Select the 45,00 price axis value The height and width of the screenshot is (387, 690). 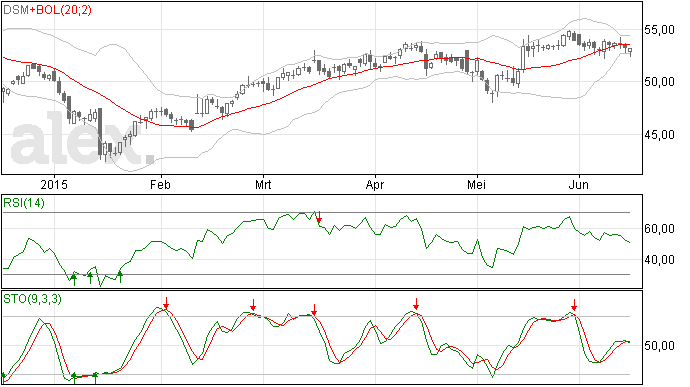click(x=659, y=135)
